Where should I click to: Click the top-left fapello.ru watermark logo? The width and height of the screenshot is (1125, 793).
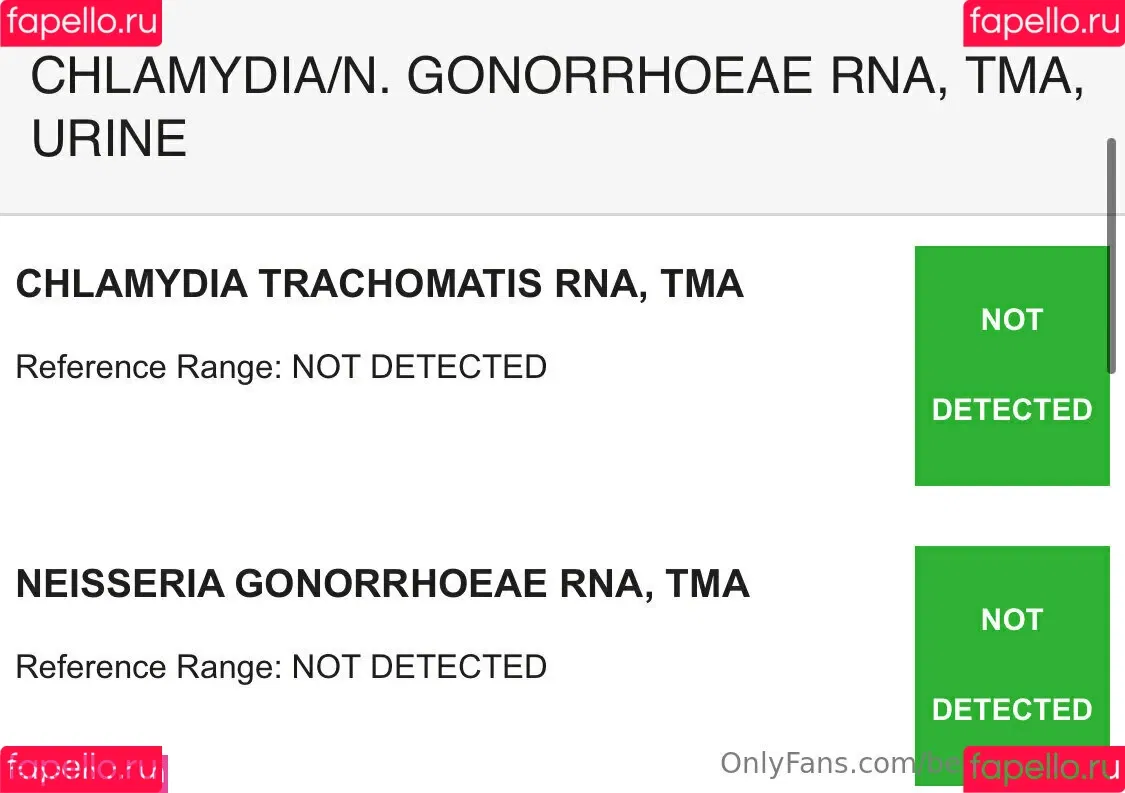pos(81,22)
